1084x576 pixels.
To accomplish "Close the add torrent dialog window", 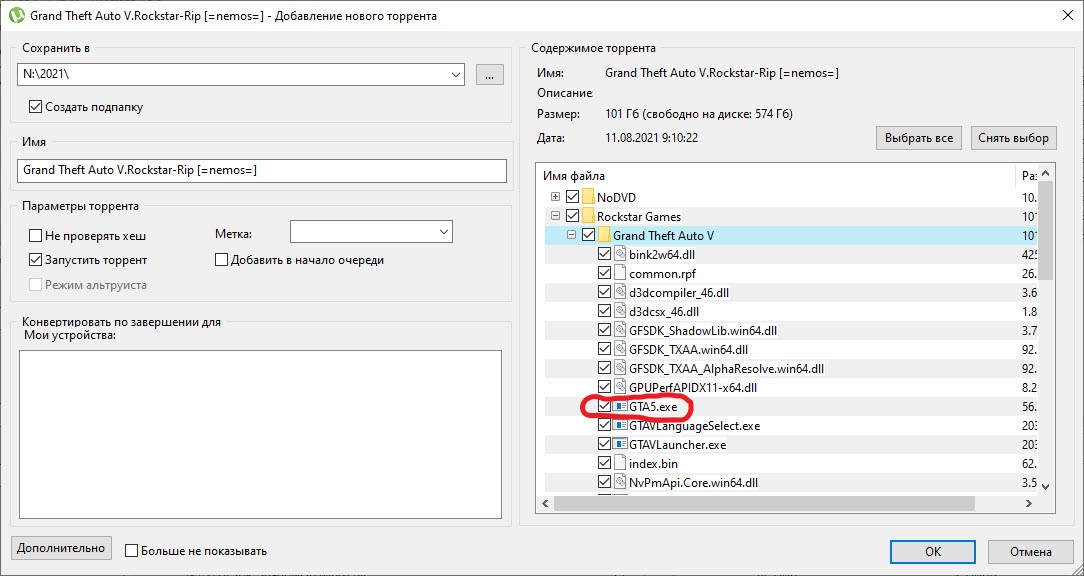I will pyautogui.click(x=1067, y=15).
